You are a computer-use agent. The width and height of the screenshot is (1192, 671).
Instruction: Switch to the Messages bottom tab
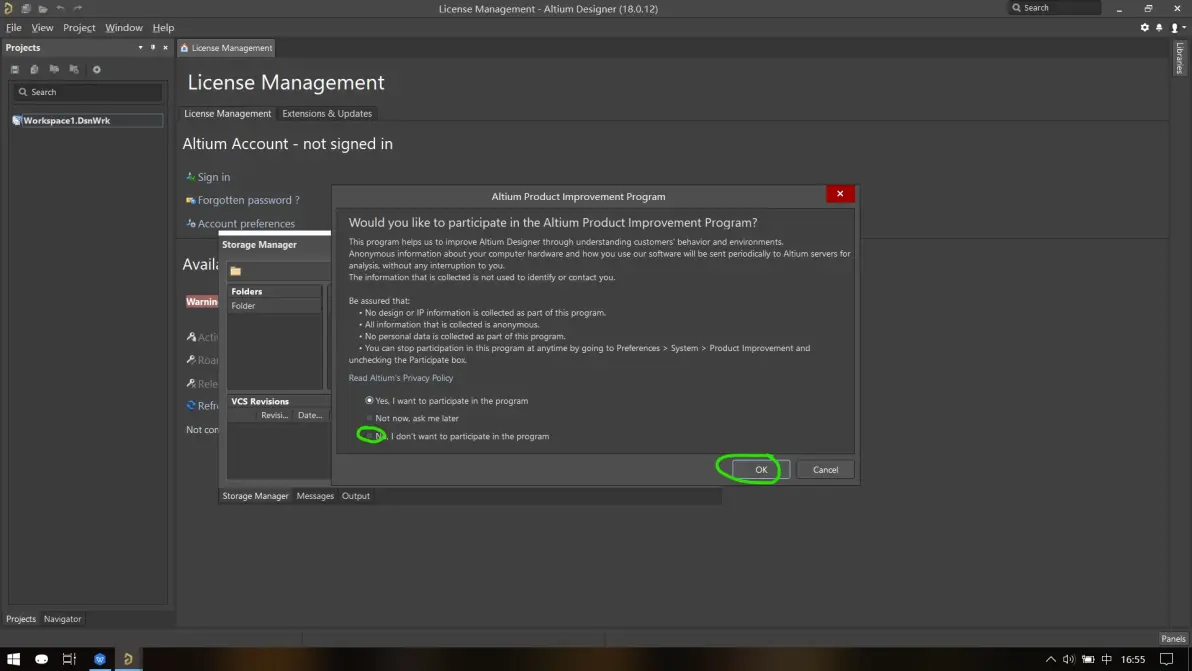coord(315,496)
